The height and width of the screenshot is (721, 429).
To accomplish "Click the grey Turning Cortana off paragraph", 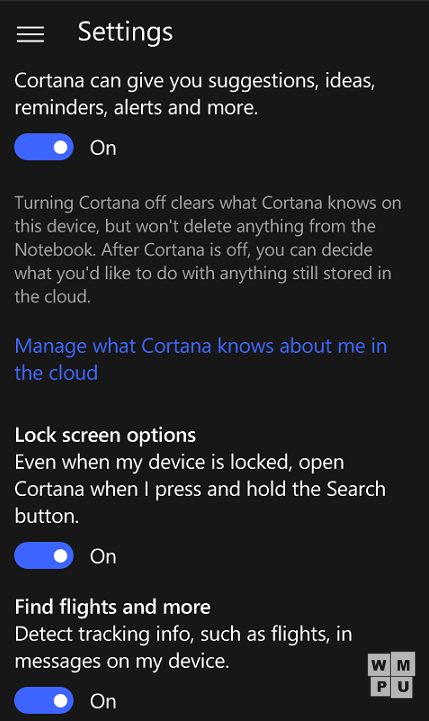I will [x=207, y=250].
